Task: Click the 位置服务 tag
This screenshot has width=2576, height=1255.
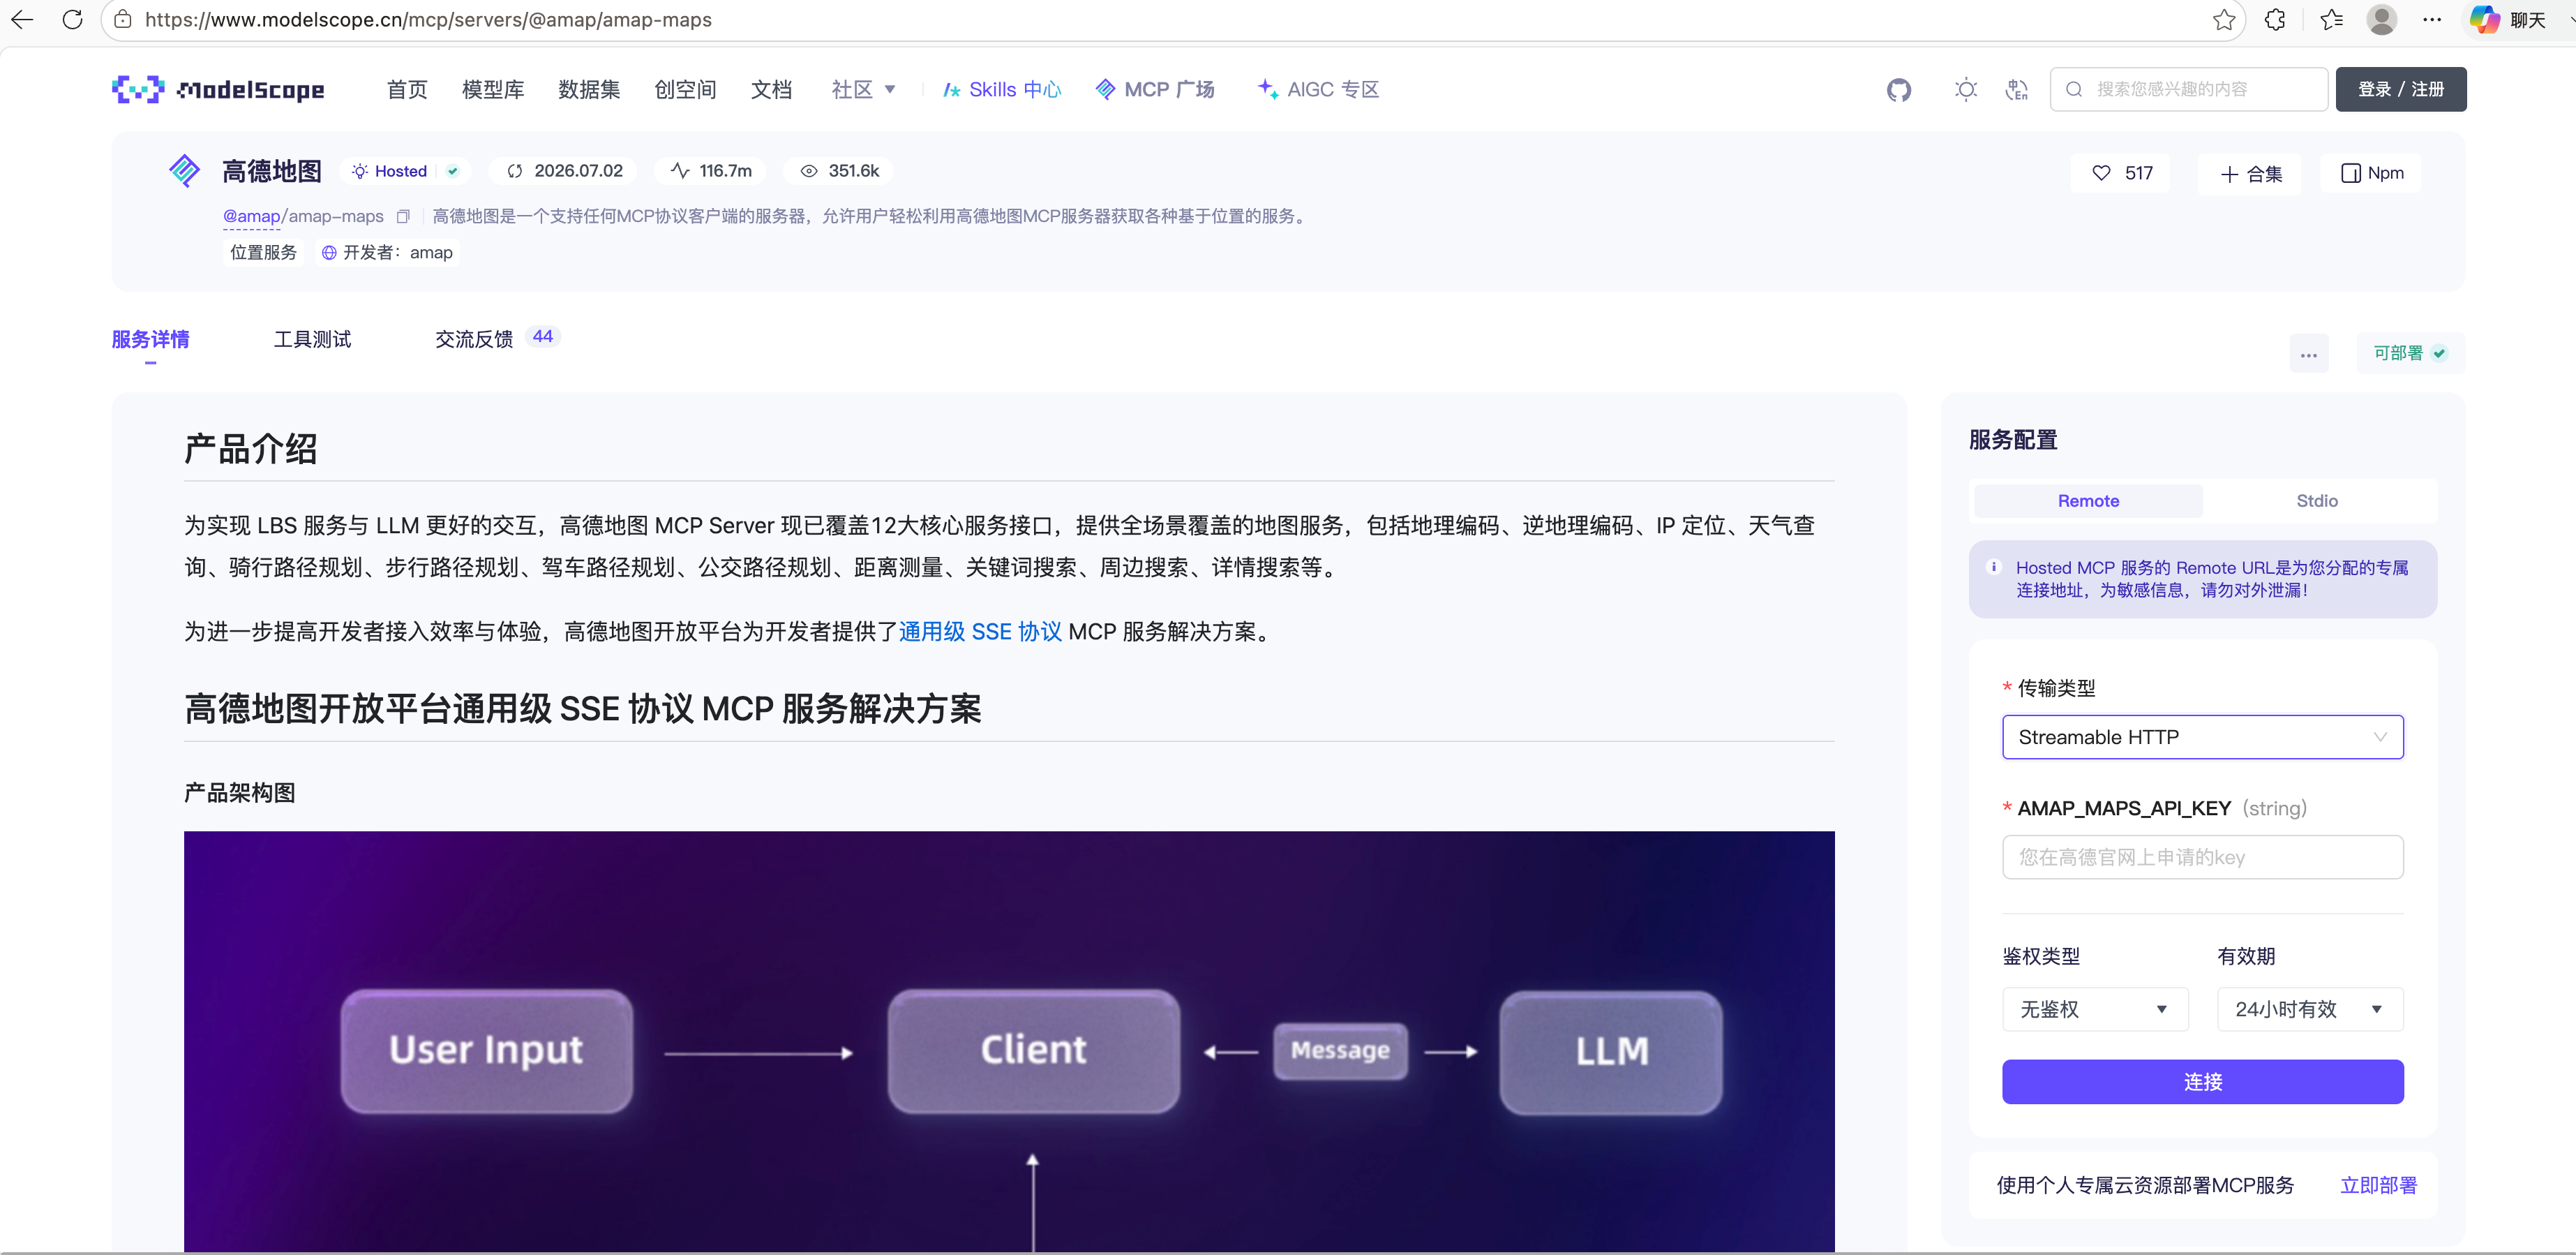Action: 264,252
